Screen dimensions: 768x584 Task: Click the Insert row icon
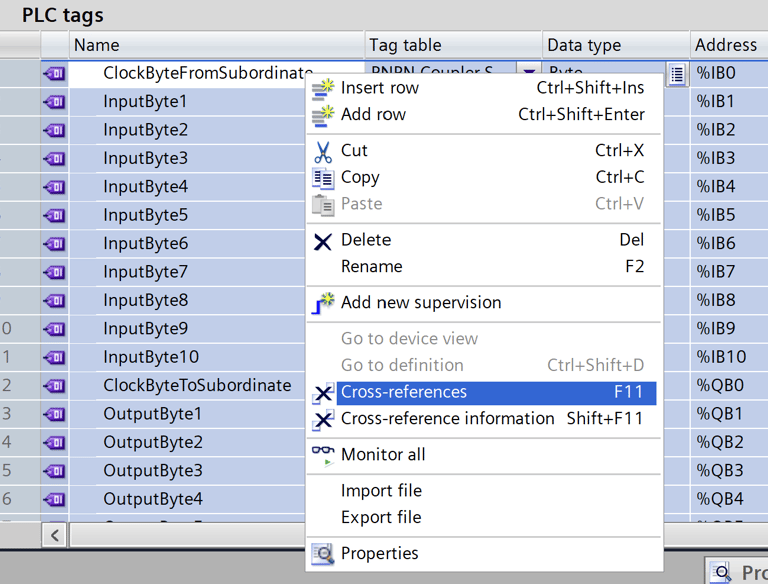323,88
